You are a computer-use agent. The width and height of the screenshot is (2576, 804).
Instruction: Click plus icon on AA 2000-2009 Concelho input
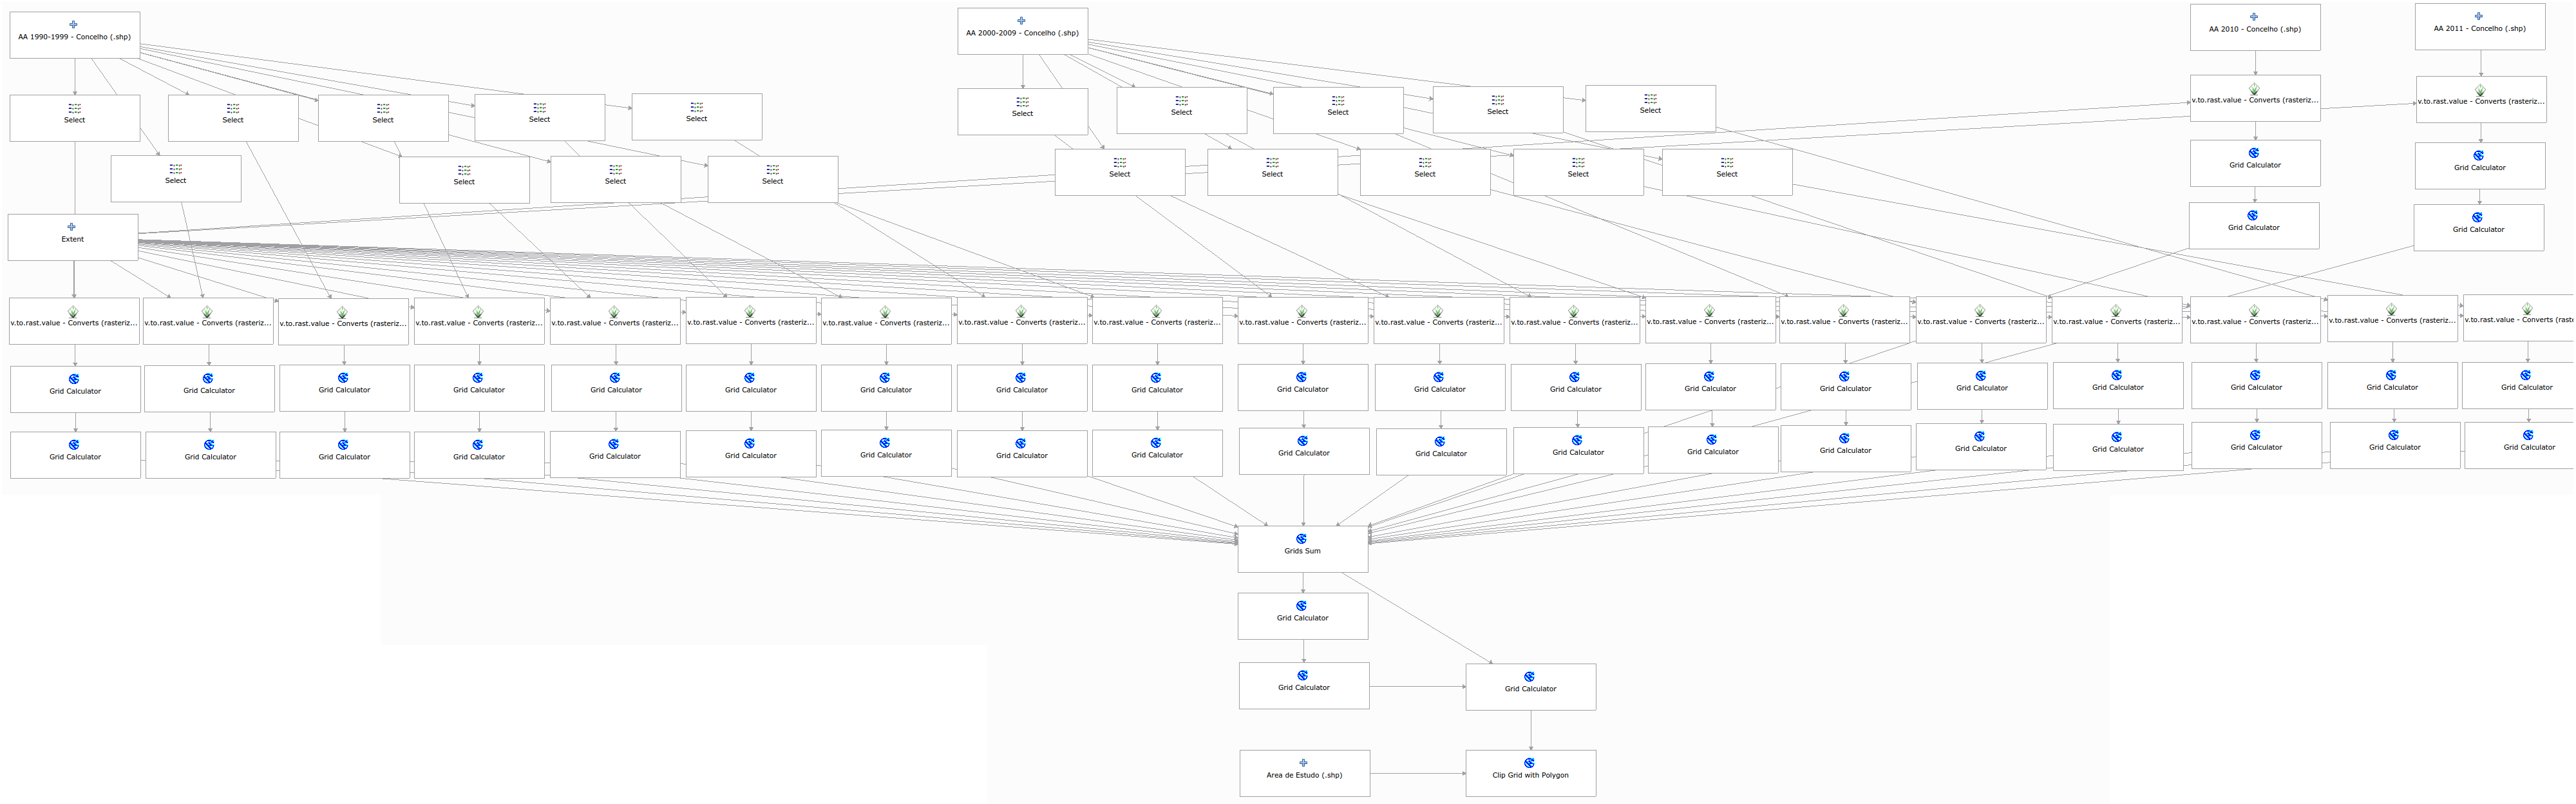click(1021, 20)
